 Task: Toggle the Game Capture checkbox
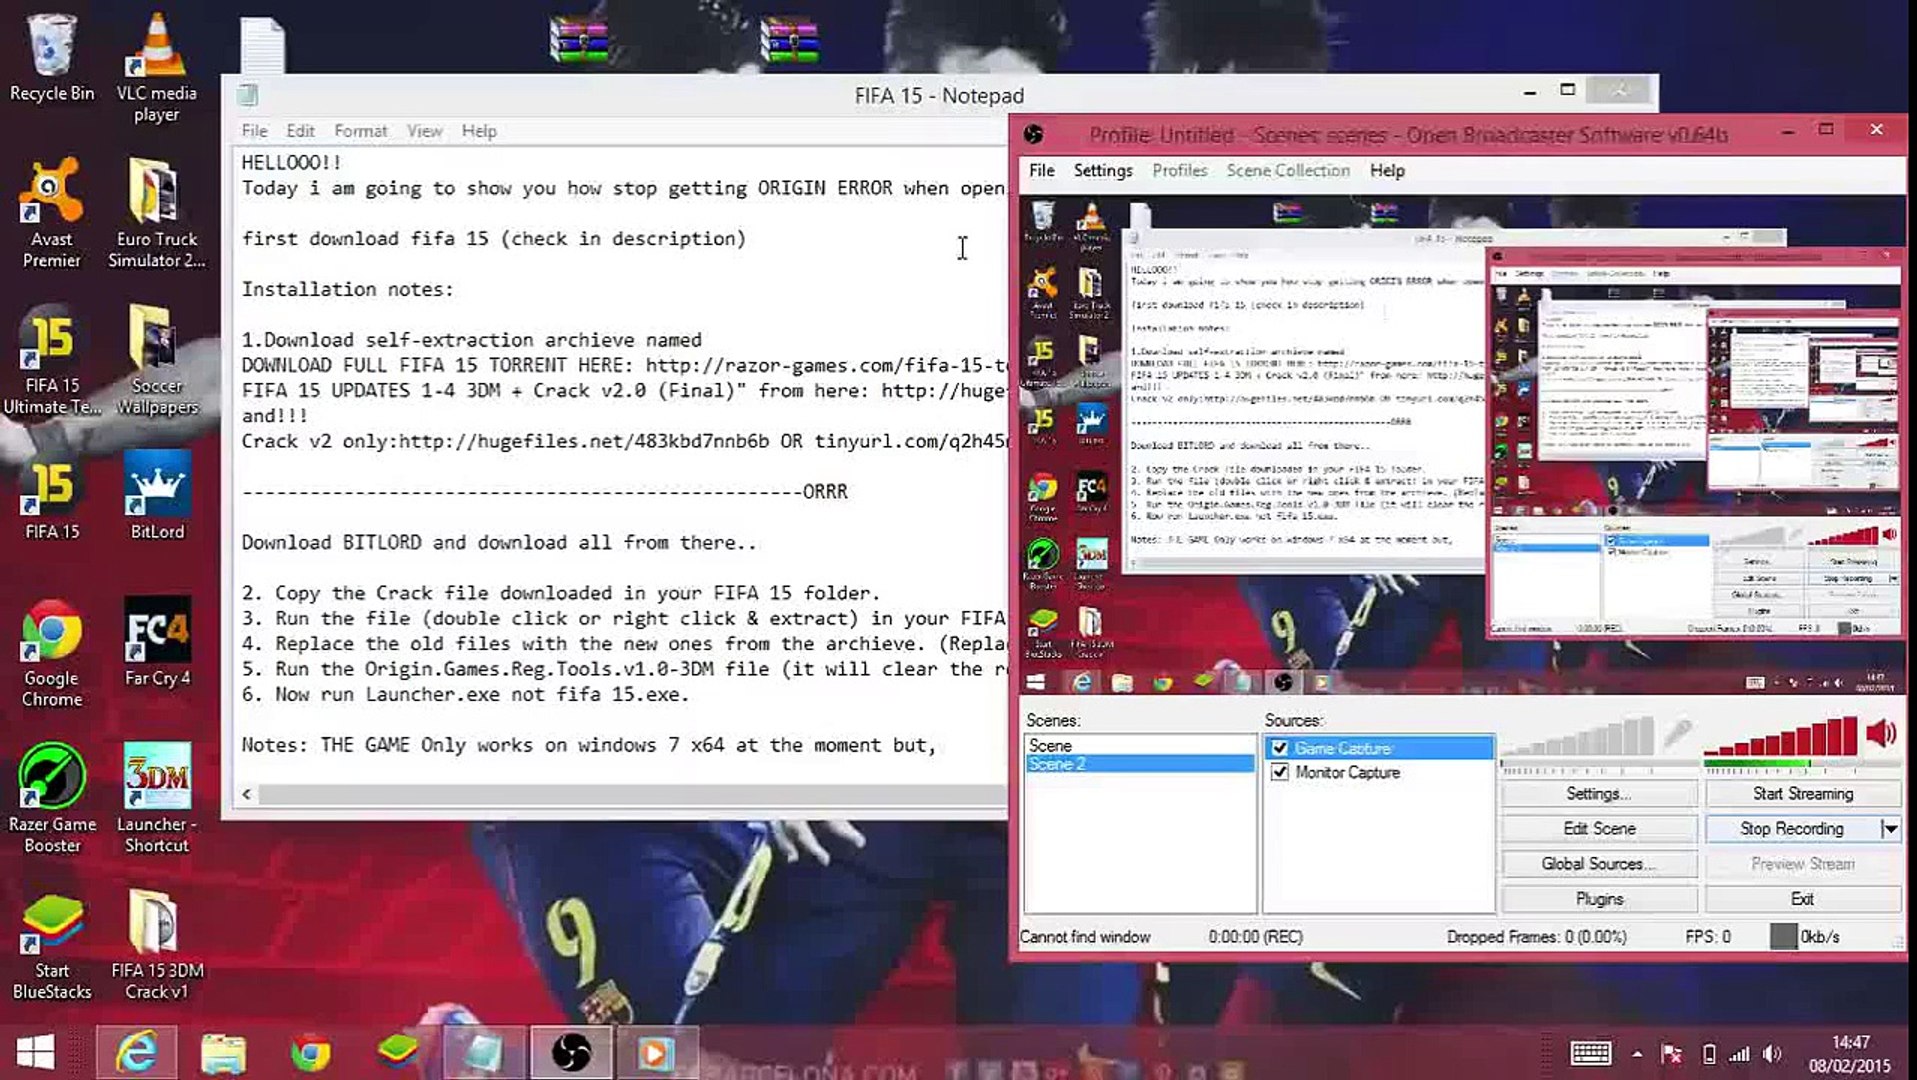coord(1280,747)
